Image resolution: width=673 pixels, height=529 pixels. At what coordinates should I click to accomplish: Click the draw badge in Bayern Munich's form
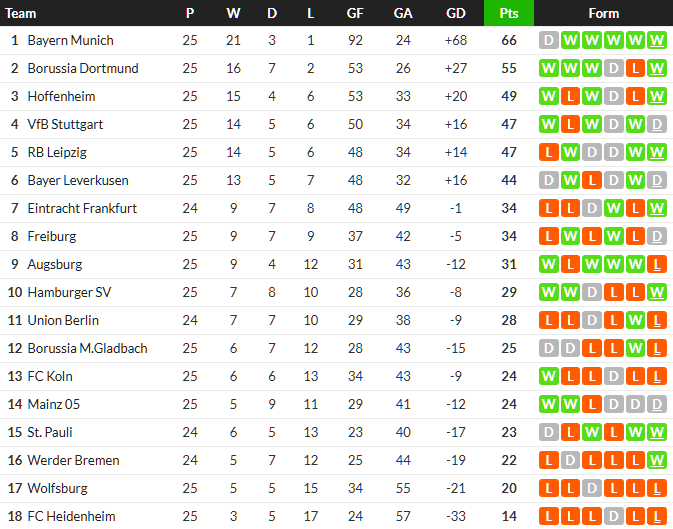click(x=548, y=41)
